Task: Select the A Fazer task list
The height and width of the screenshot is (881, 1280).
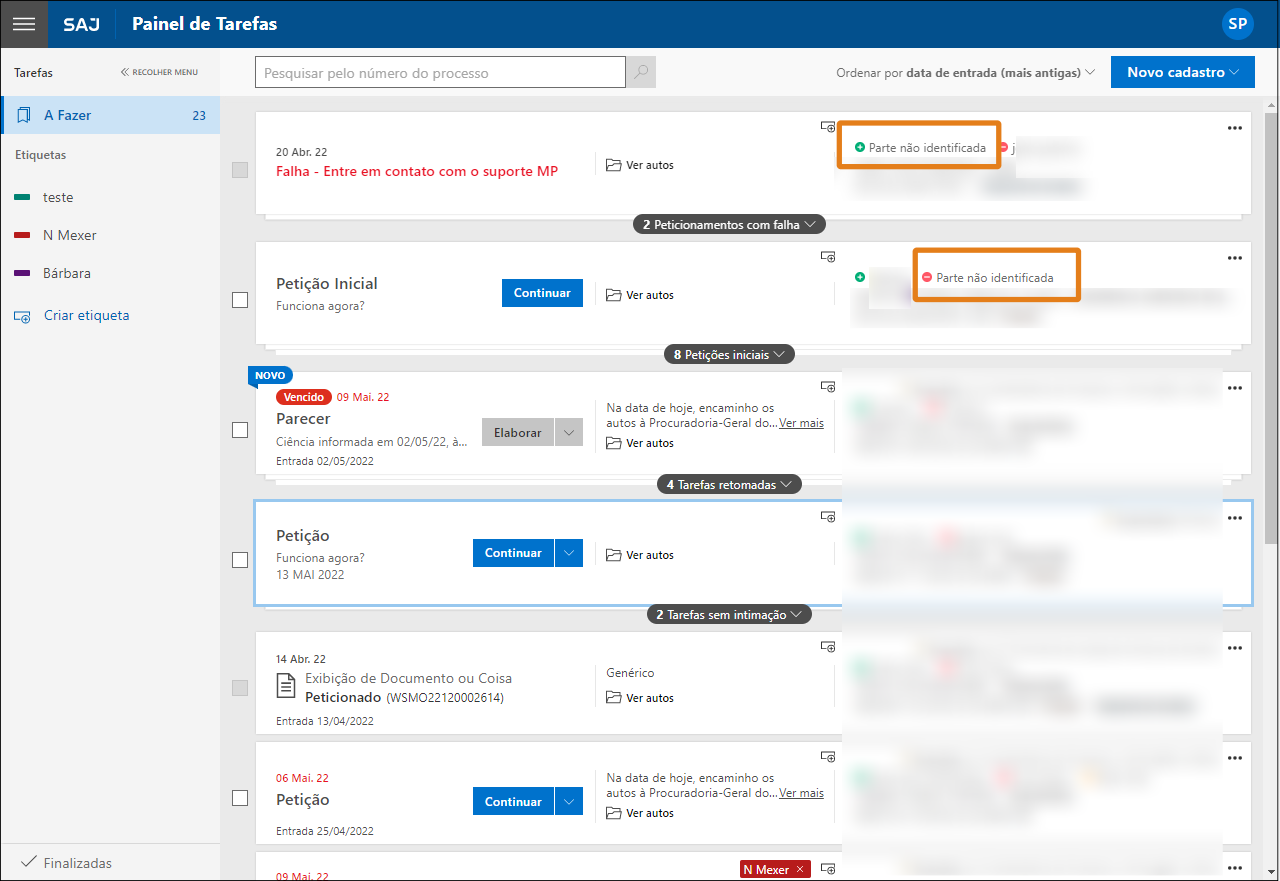Action: pyautogui.click(x=110, y=115)
